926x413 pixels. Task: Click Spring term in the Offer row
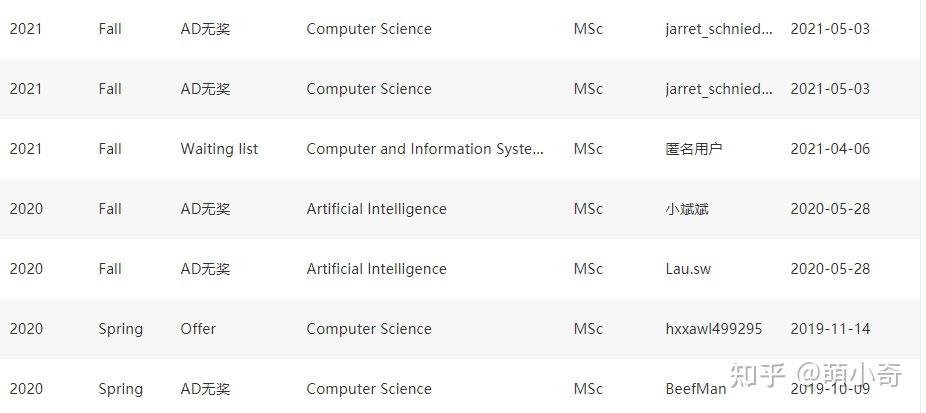(120, 329)
